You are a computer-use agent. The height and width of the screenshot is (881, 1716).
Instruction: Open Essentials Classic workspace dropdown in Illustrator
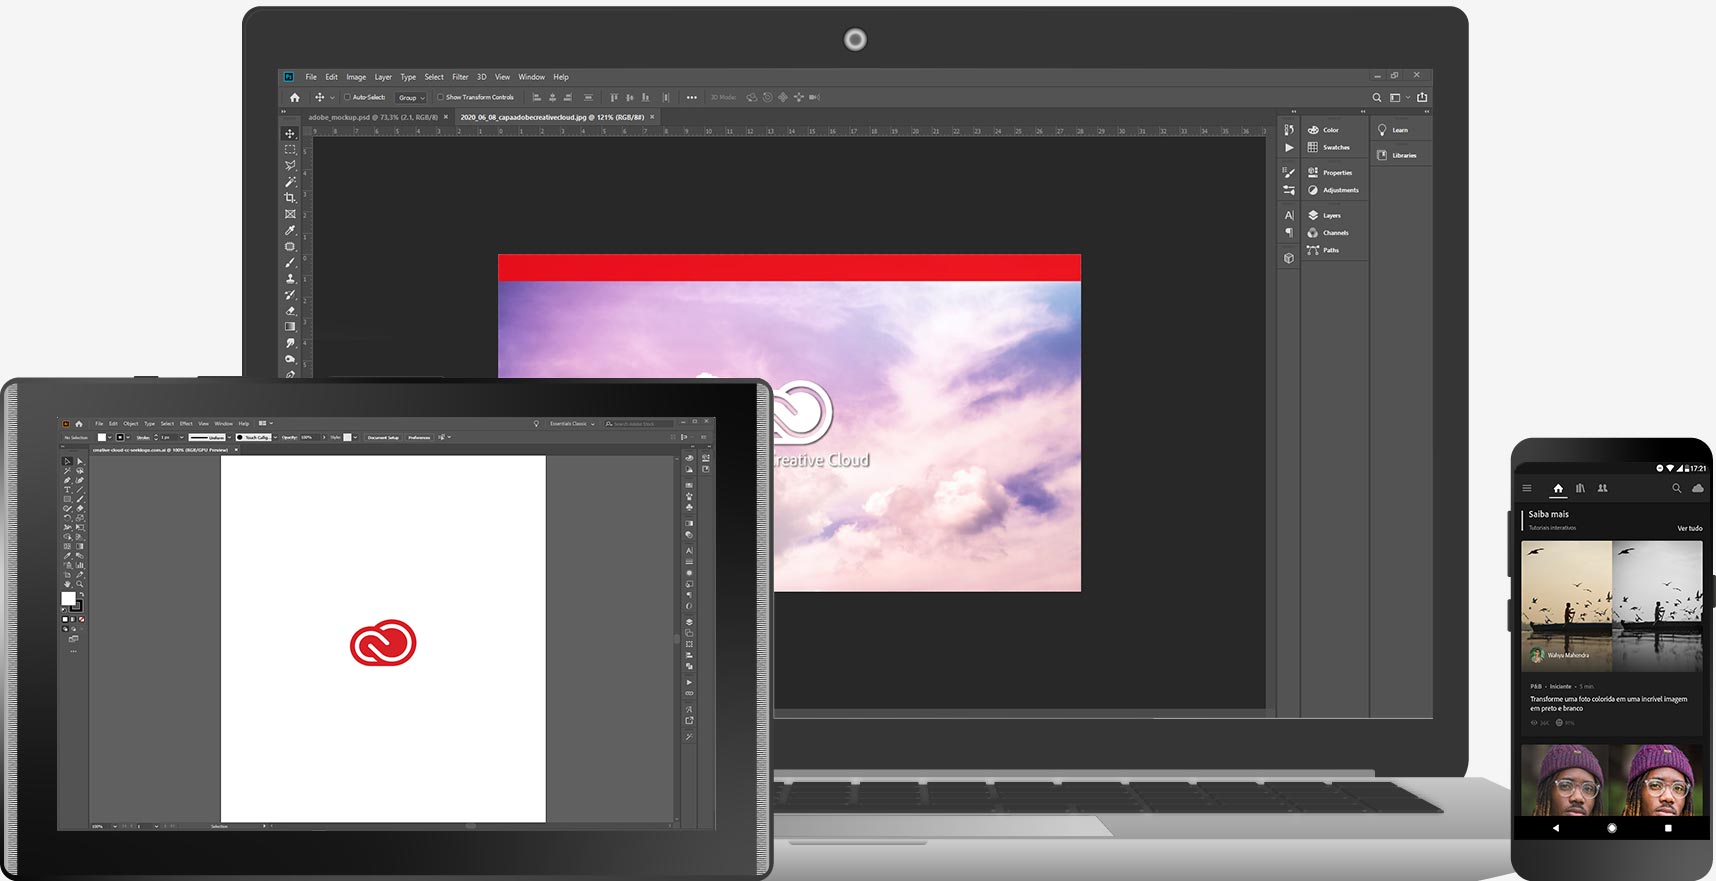point(572,424)
